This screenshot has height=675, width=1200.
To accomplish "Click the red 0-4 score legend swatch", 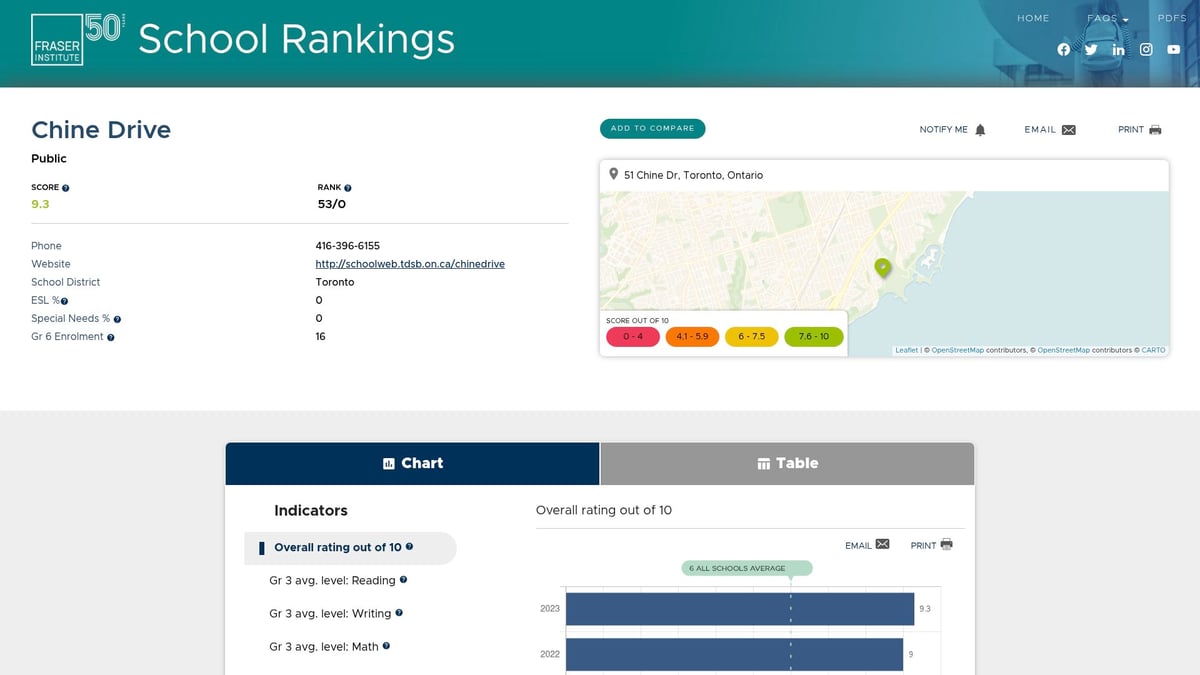I will (633, 337).
